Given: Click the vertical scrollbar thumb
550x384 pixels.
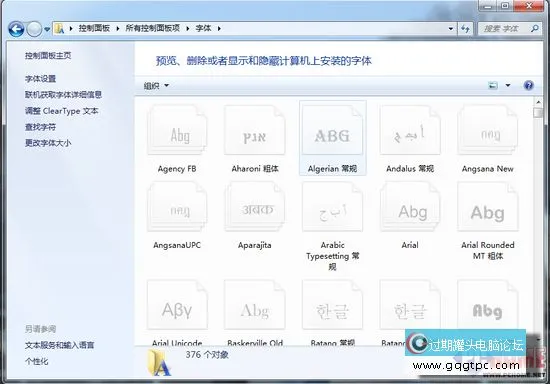Looking at the screenshot, I should click(537, 113).
